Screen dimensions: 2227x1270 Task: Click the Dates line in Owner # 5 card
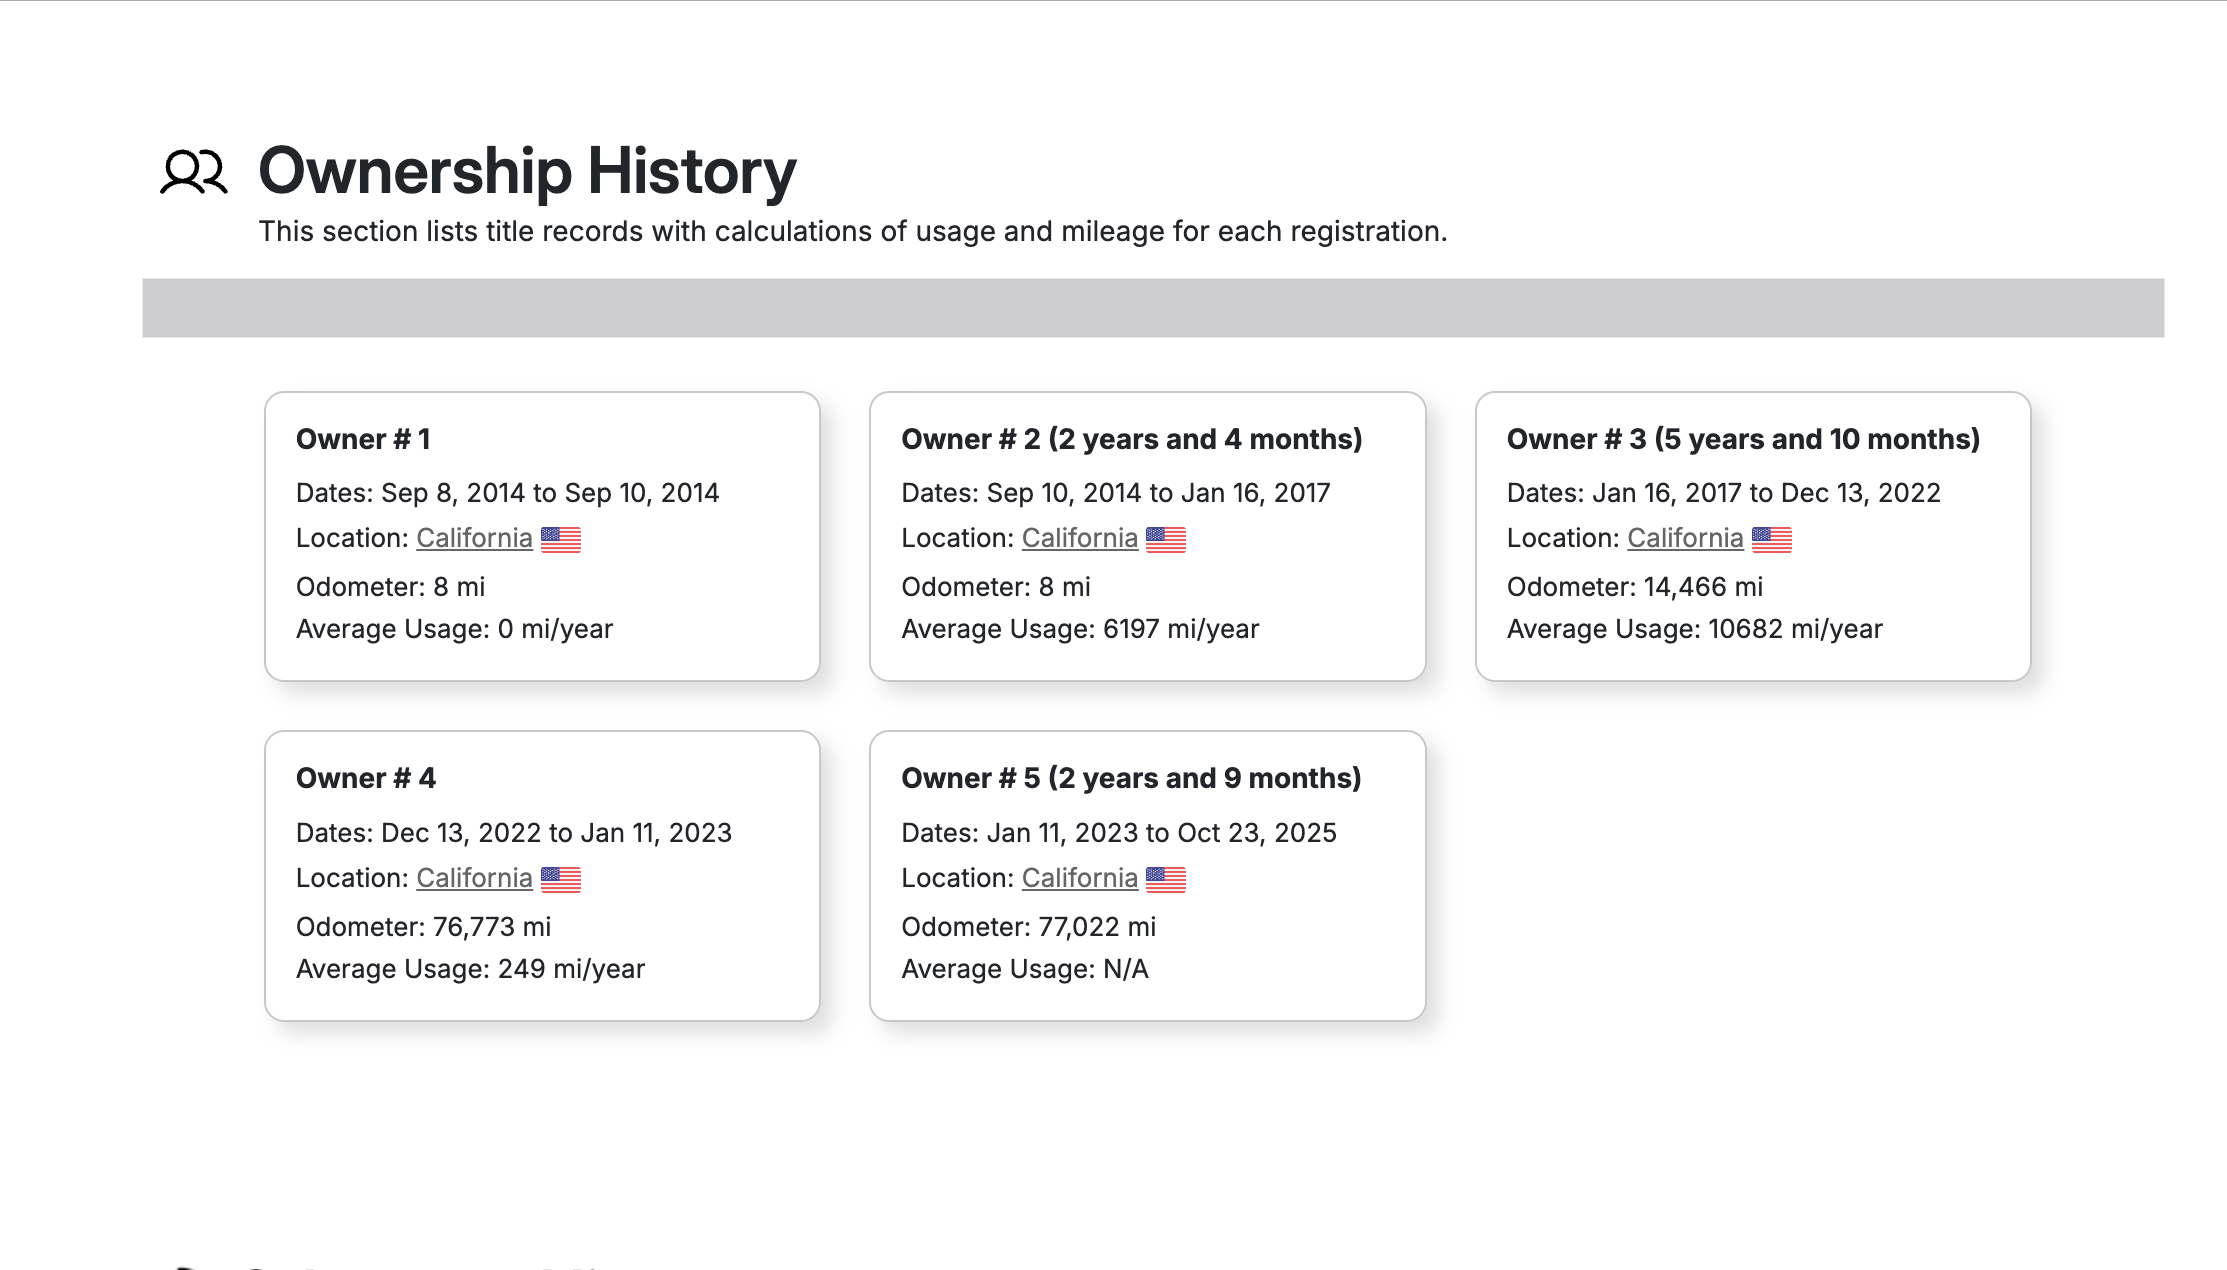click(x=1119, y=832)
